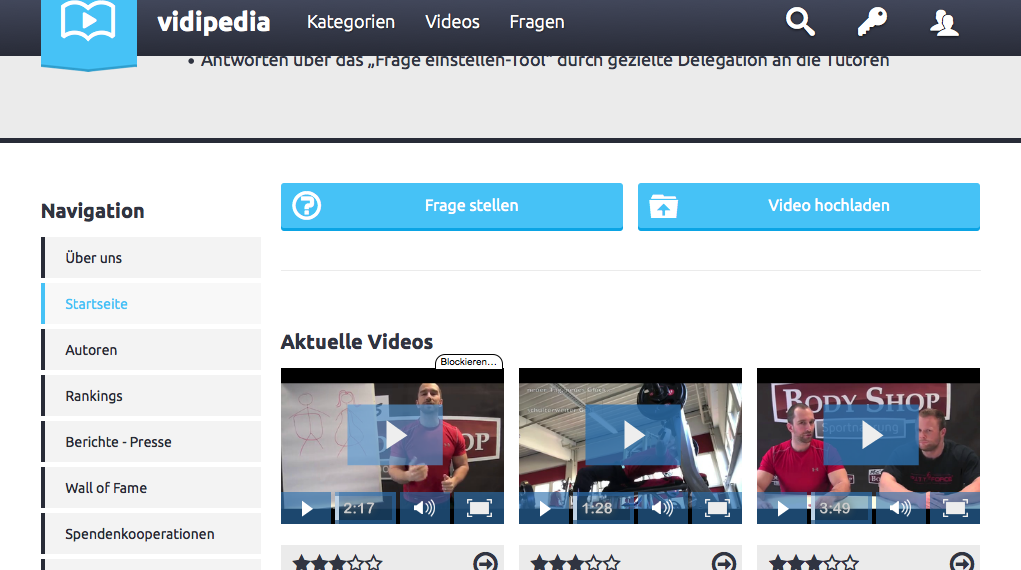This screenshot has width=1021, height=570.
Task: Click the 1:28 video time progress bar
Action: [x=603, y=509]
